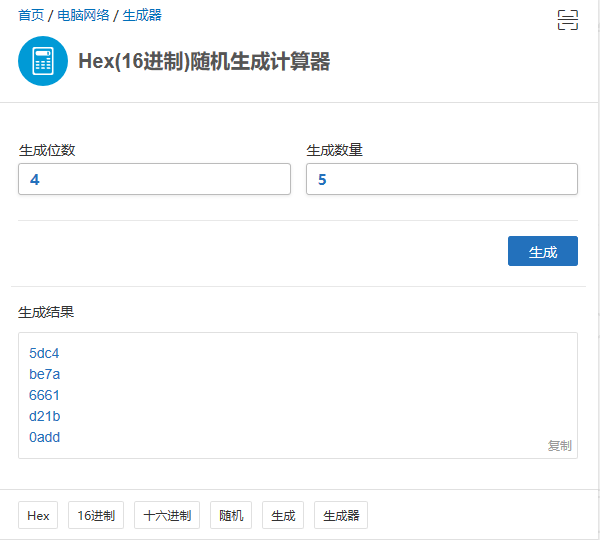Focus the 生成位数 input field
The image size is (600, 540).
(154, 180)
